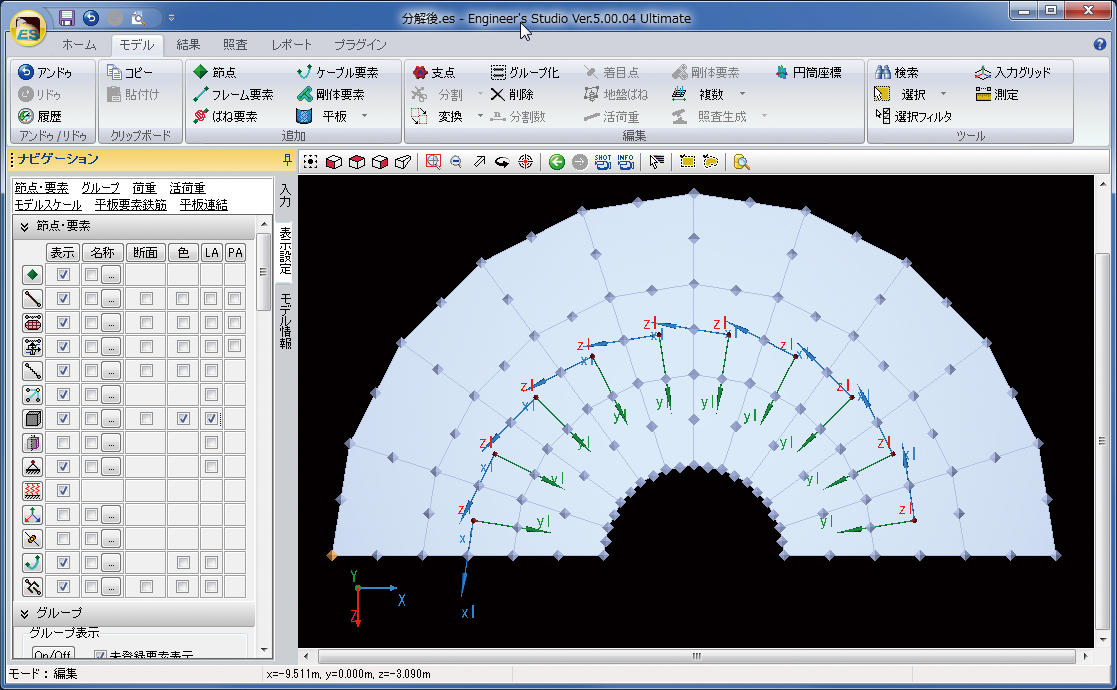Open the 平板 dropdown arrow

(x=364, y=116)
